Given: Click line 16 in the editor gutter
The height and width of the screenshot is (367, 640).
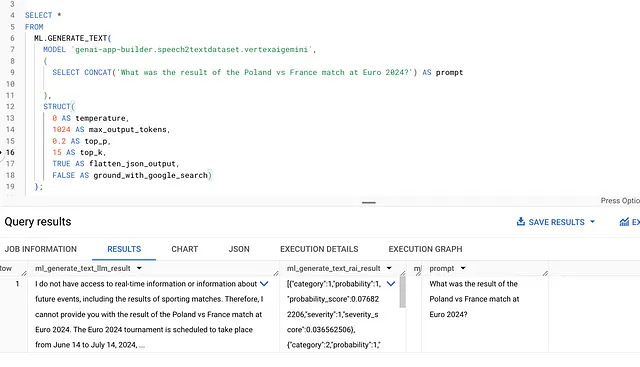Looking at the screenshot, I should 10,152.
